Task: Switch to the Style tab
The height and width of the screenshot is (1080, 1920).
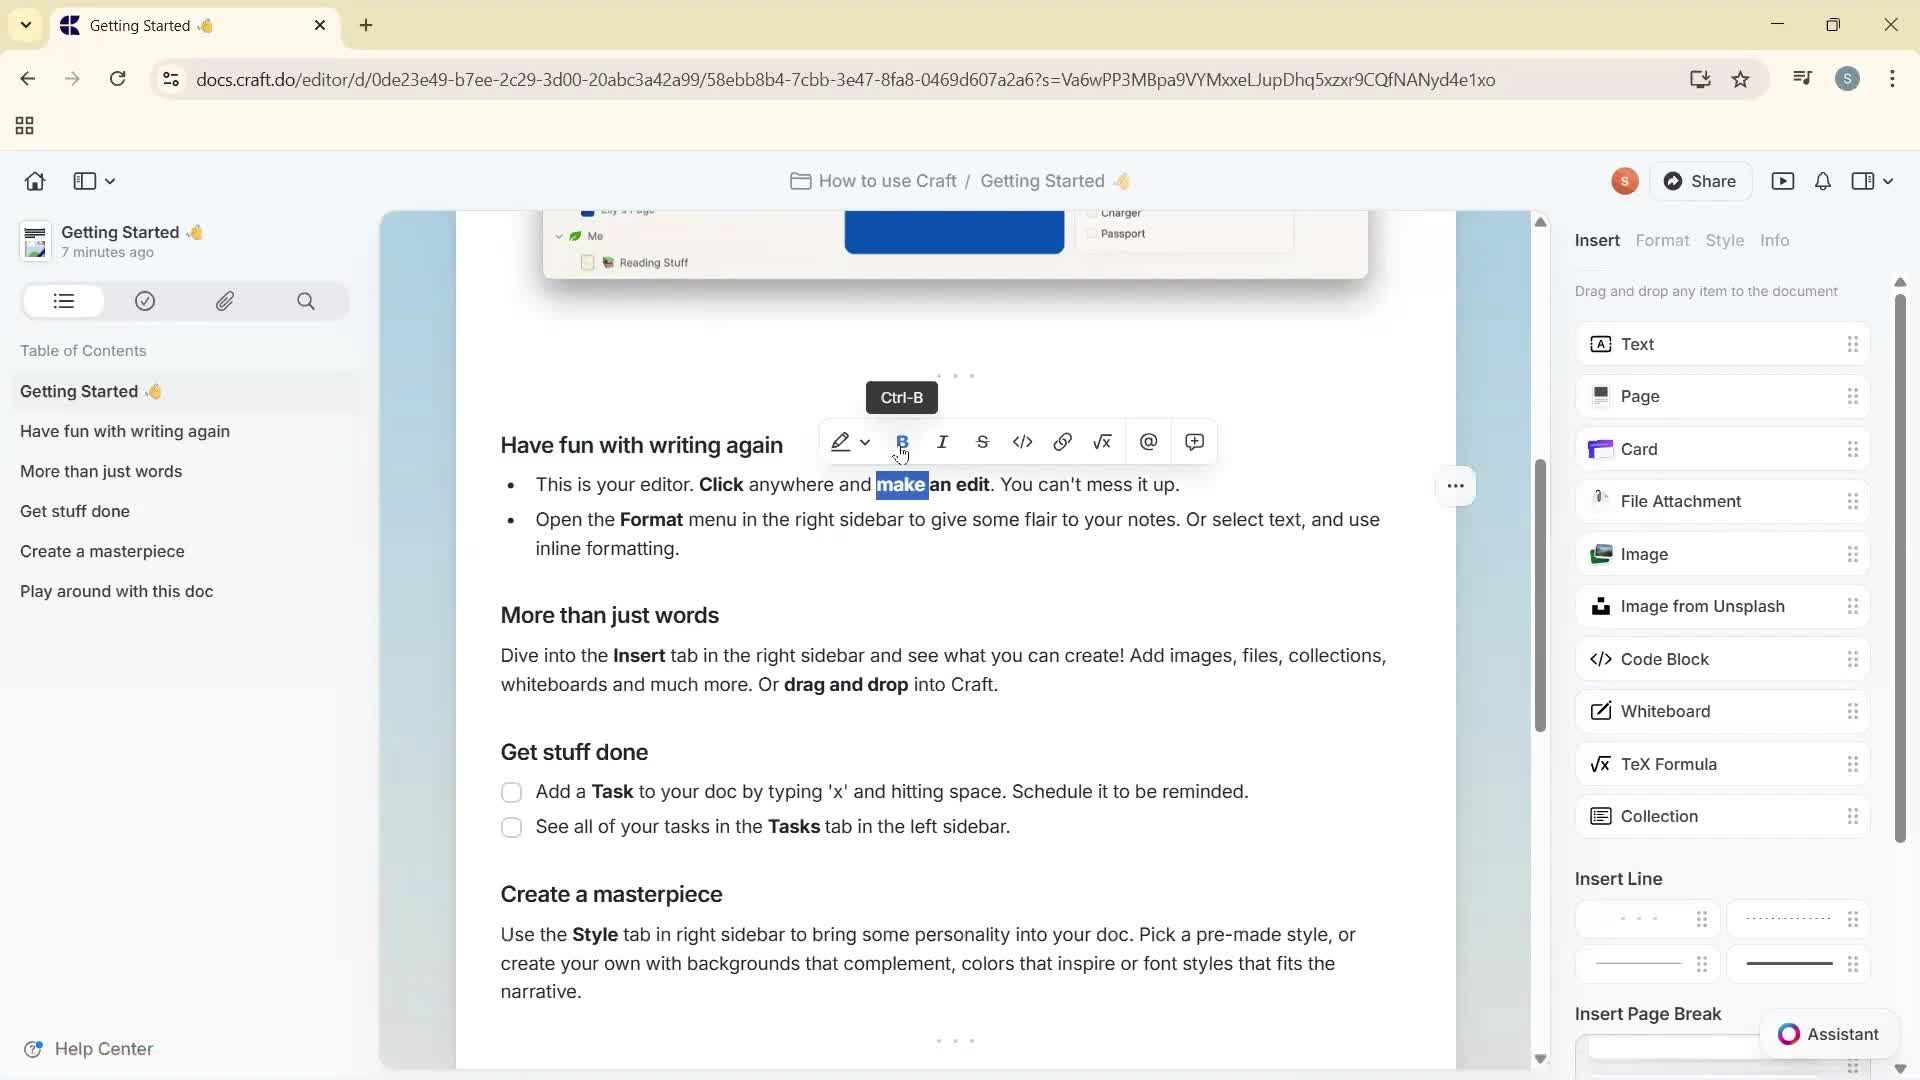Action: pyautogui.click(x=1727, y=240)
